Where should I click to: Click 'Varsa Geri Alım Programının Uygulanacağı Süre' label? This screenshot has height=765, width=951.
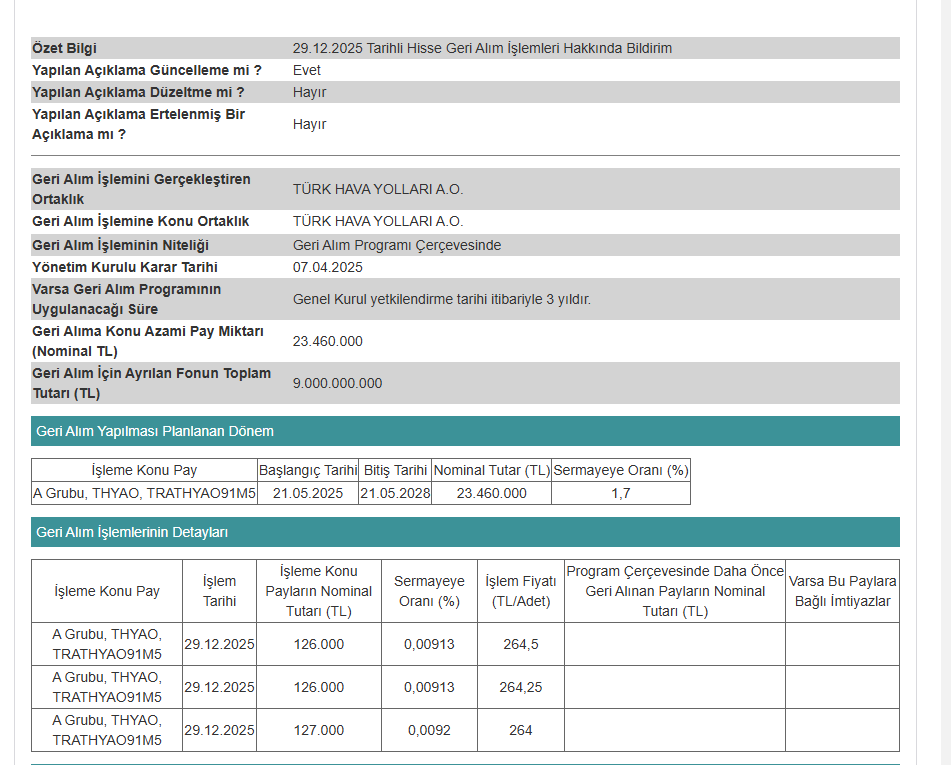[127, 299]
